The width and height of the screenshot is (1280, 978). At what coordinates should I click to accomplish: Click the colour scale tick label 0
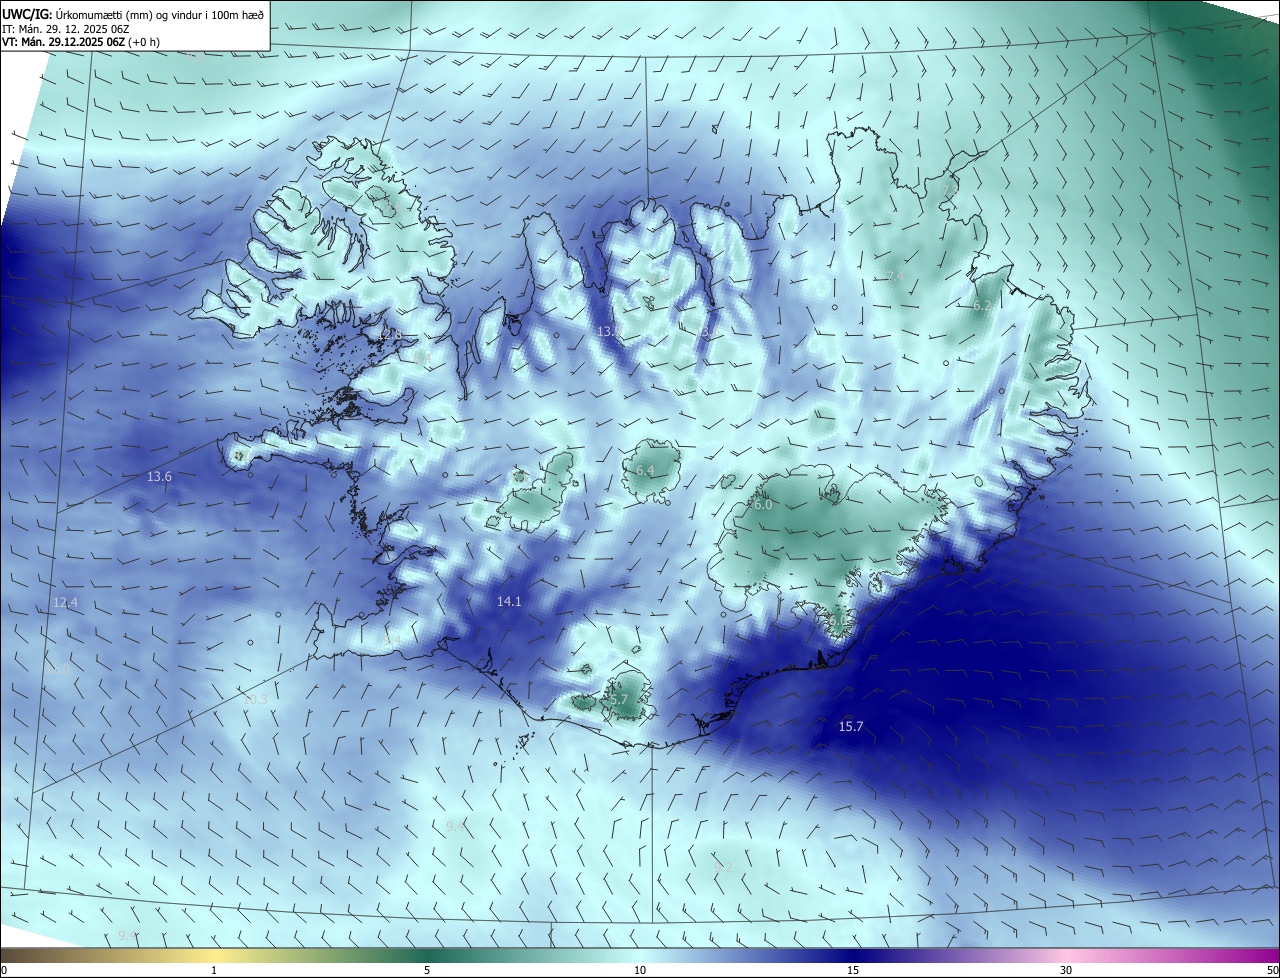[4, 970]
